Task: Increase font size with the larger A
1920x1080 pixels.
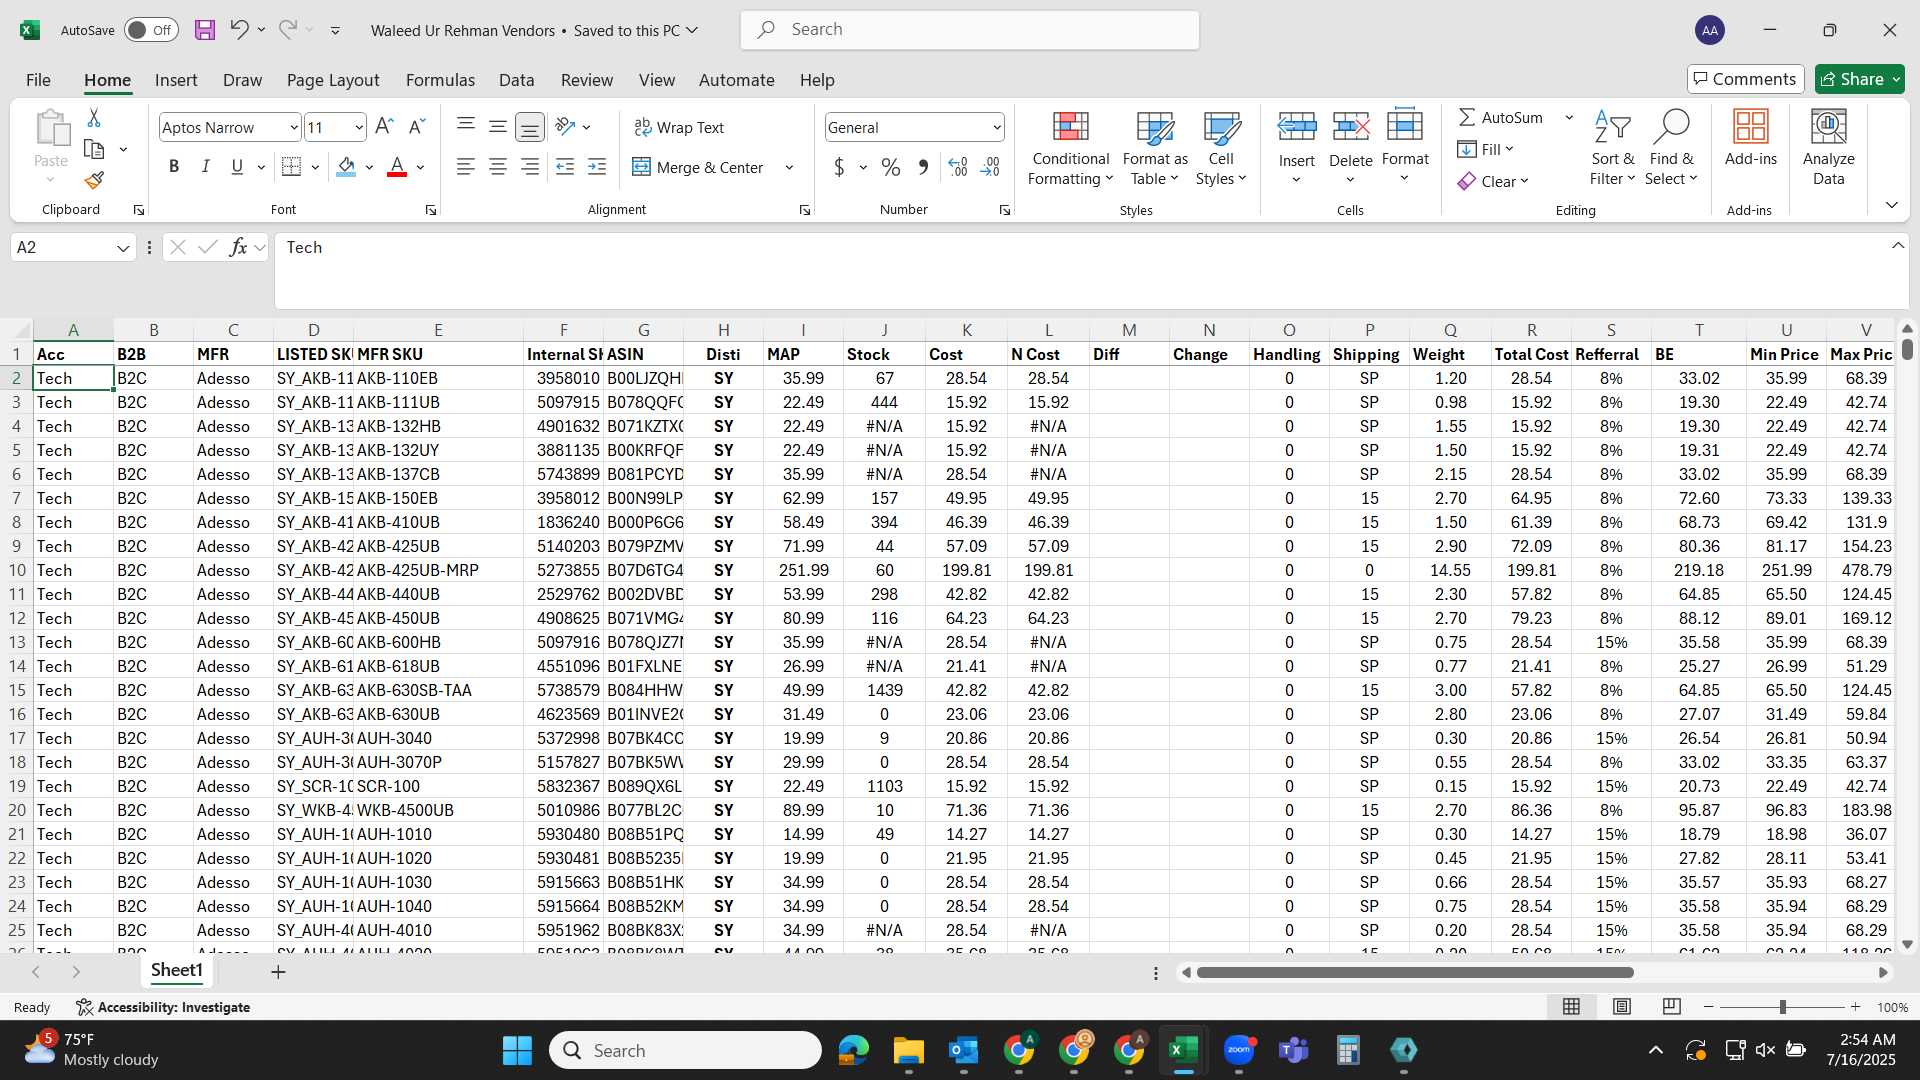Action: click(x=384, y=127)
